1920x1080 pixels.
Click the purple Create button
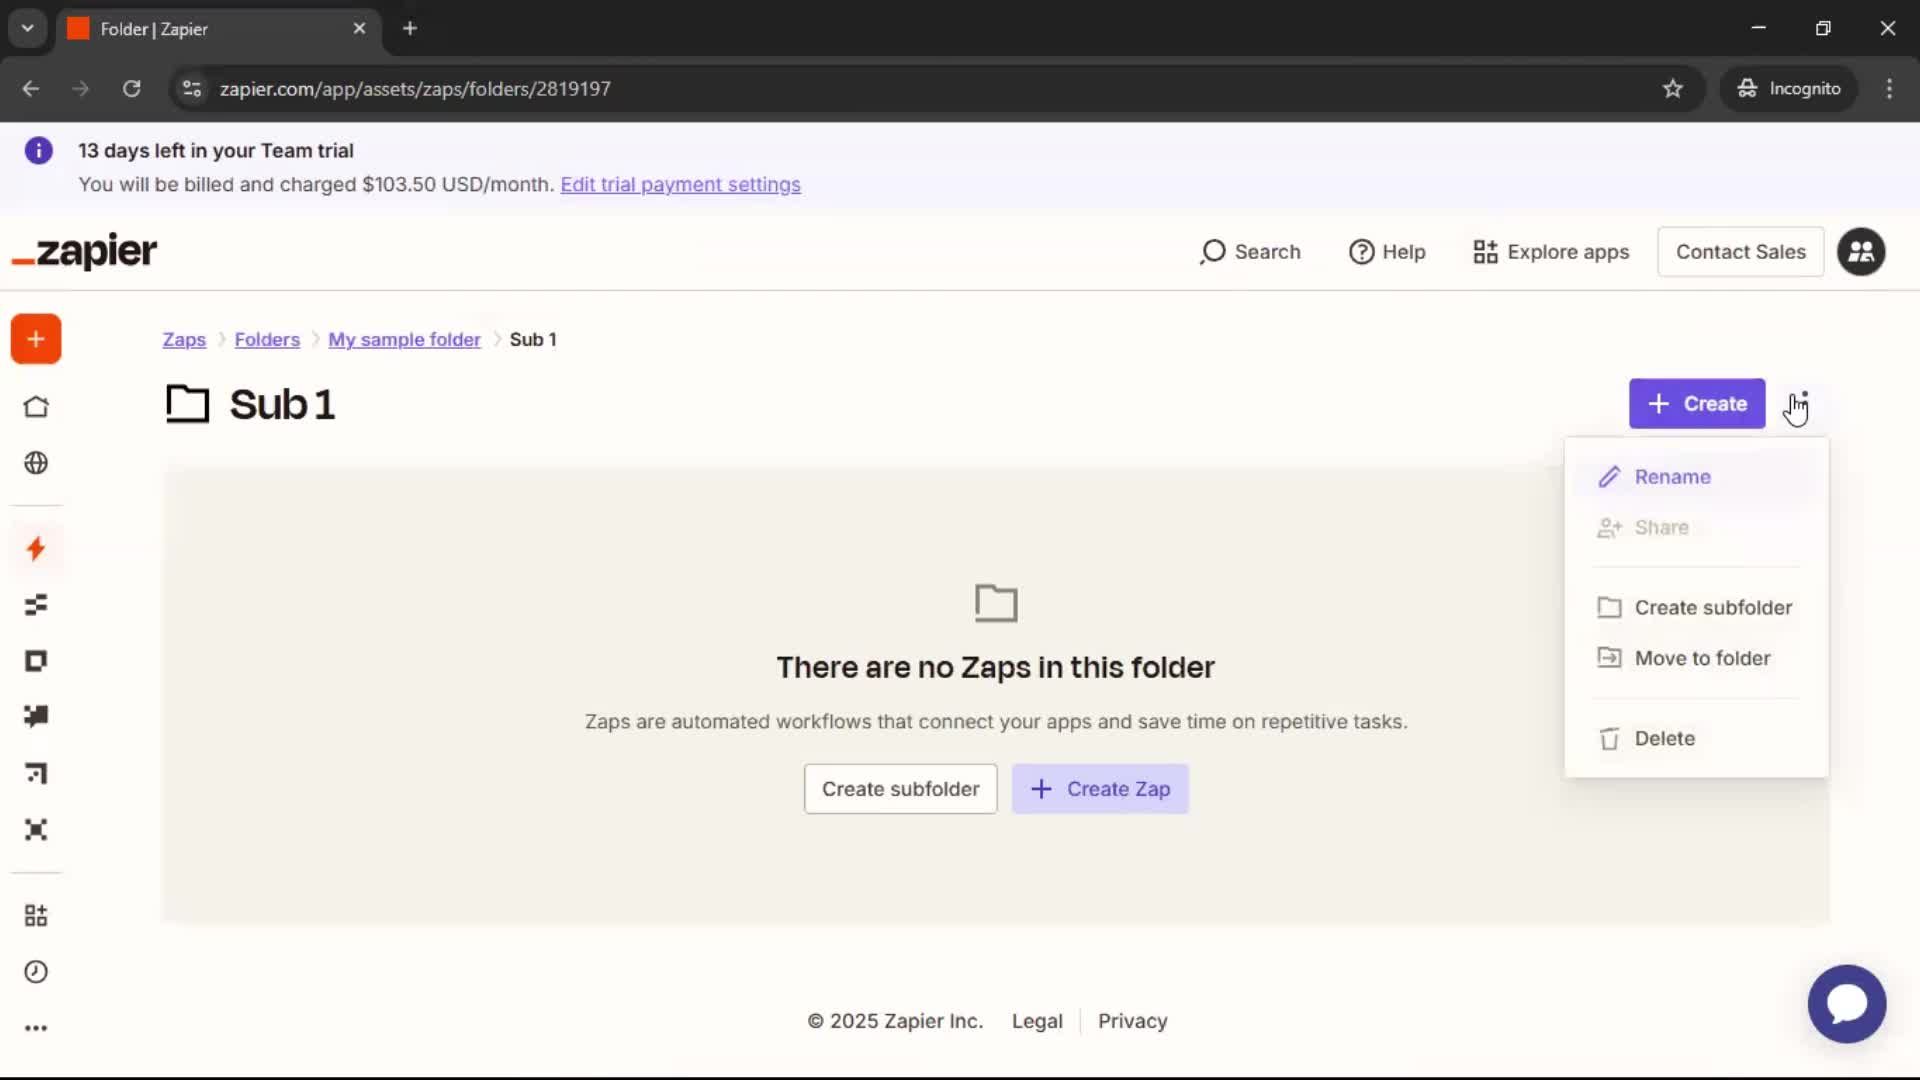1697,404
